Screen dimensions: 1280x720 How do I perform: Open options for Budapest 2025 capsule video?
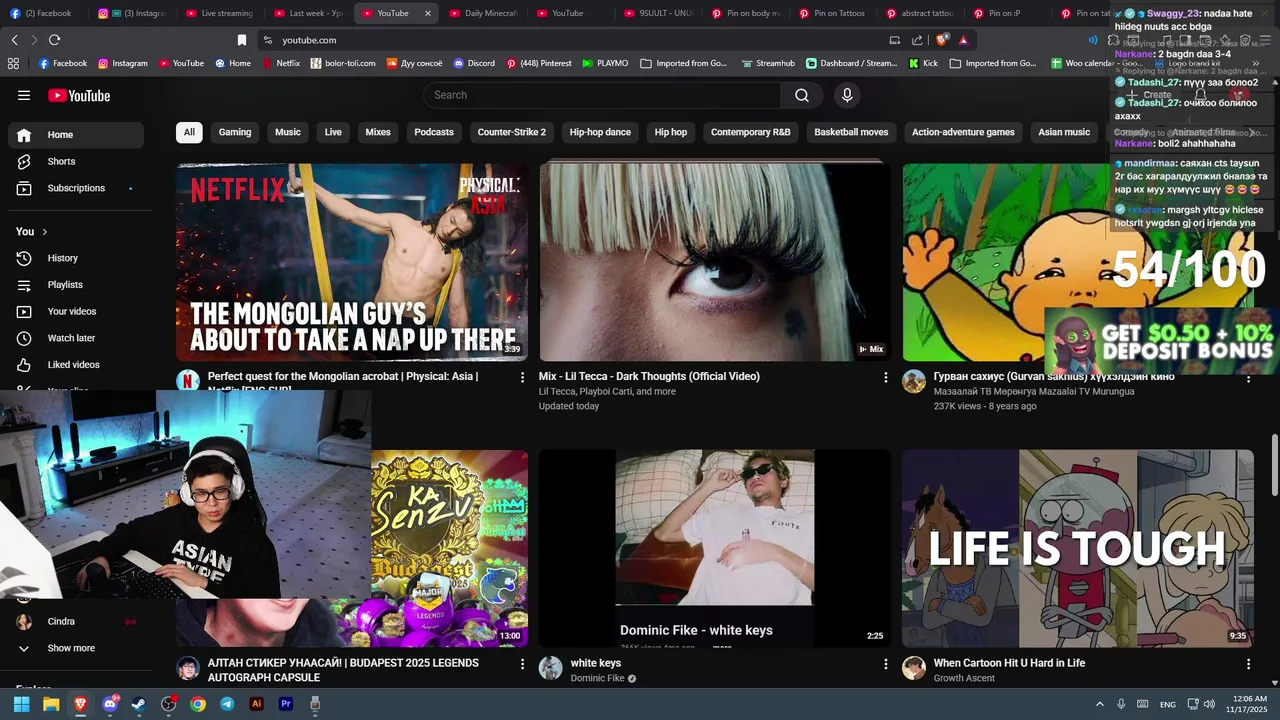click(x=522, y=664)
